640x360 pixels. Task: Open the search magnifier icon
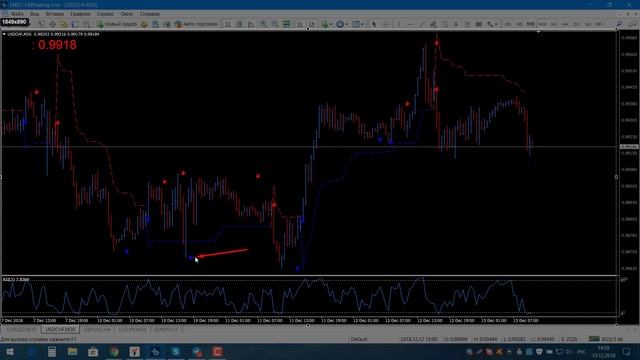pos(619,24)
